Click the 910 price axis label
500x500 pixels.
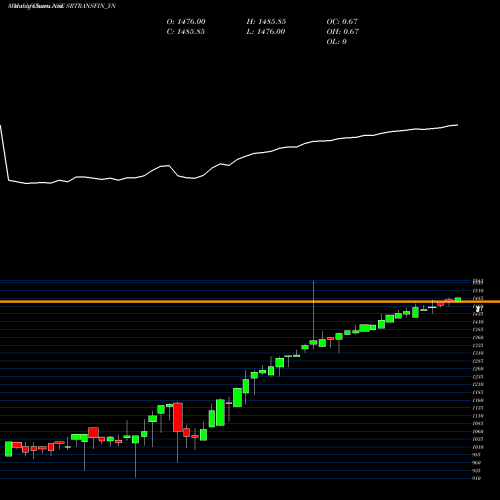(477, 478)
